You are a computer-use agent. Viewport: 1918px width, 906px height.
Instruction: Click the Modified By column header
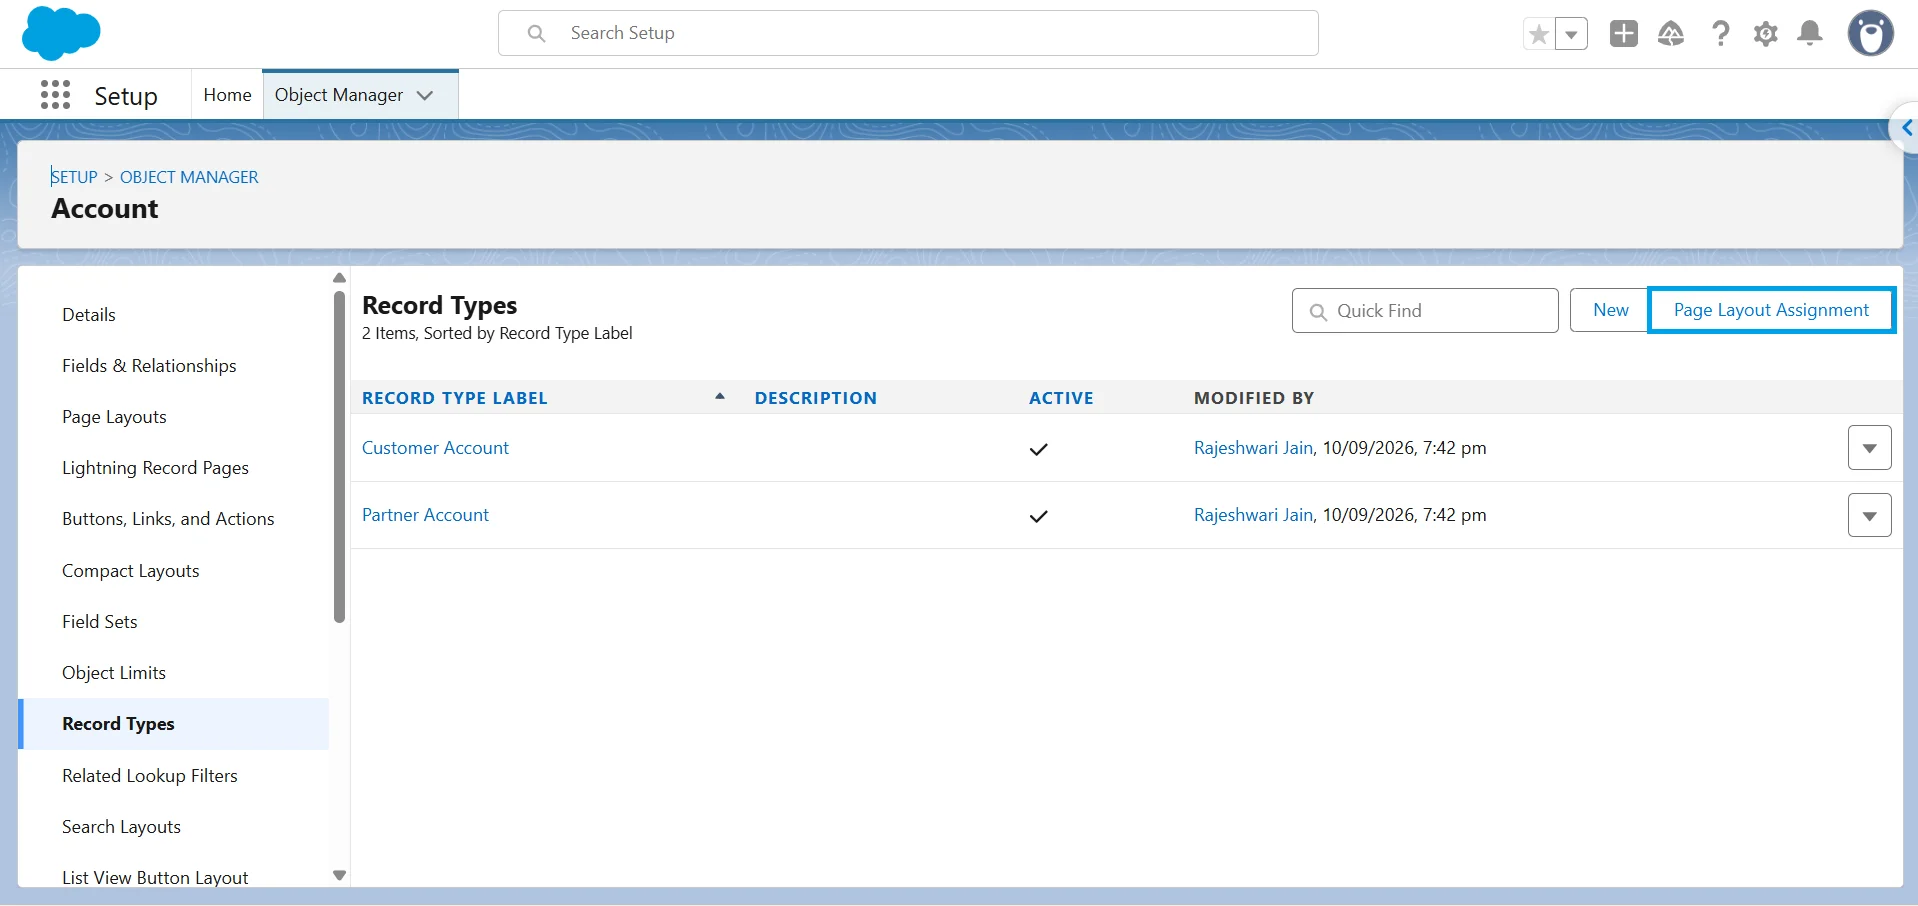(x=1253, y=398)
